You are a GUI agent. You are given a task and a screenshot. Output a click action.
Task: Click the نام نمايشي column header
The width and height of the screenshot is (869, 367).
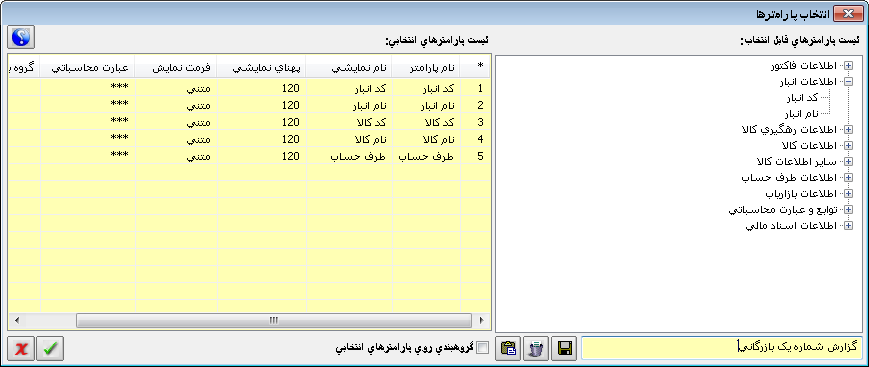pyautogui.click(x=349, y=67)
